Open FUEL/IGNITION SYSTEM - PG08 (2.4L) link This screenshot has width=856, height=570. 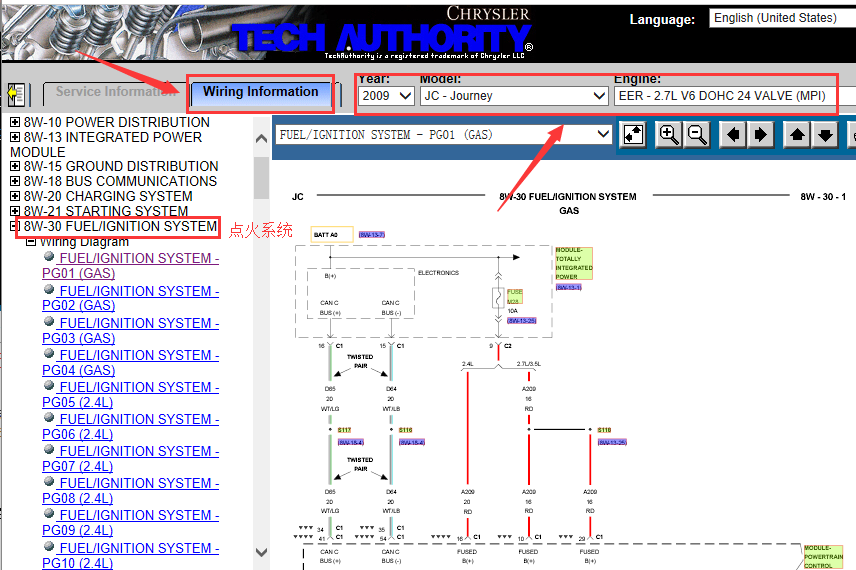(x=130, y=491)
